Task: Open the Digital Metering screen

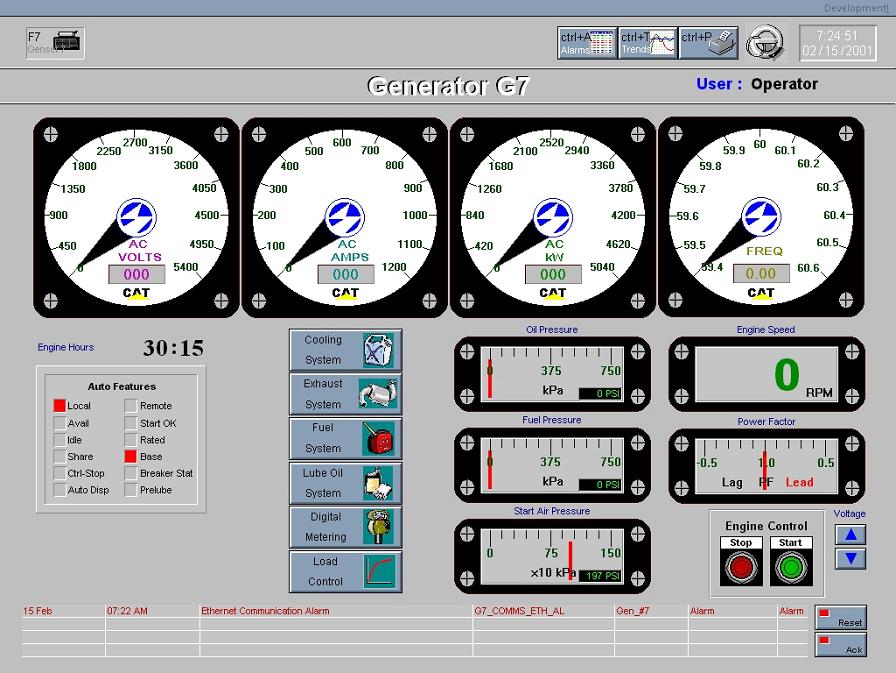Action: [345, 527]
